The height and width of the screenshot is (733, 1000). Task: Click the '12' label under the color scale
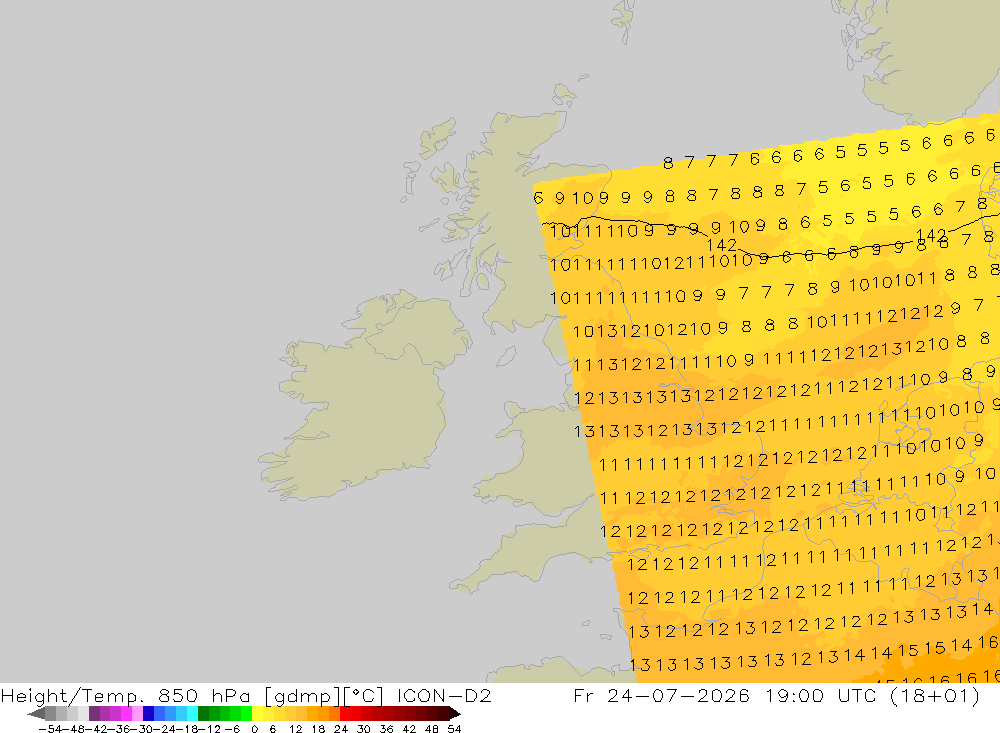[295, 729]
